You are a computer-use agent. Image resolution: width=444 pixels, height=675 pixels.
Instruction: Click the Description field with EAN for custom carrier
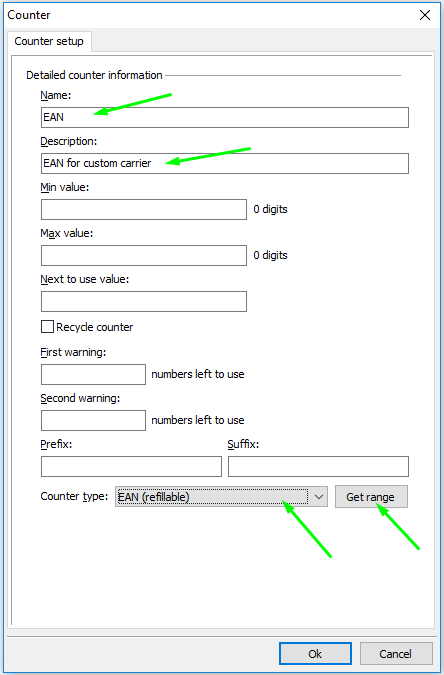[x=224, y=164]
